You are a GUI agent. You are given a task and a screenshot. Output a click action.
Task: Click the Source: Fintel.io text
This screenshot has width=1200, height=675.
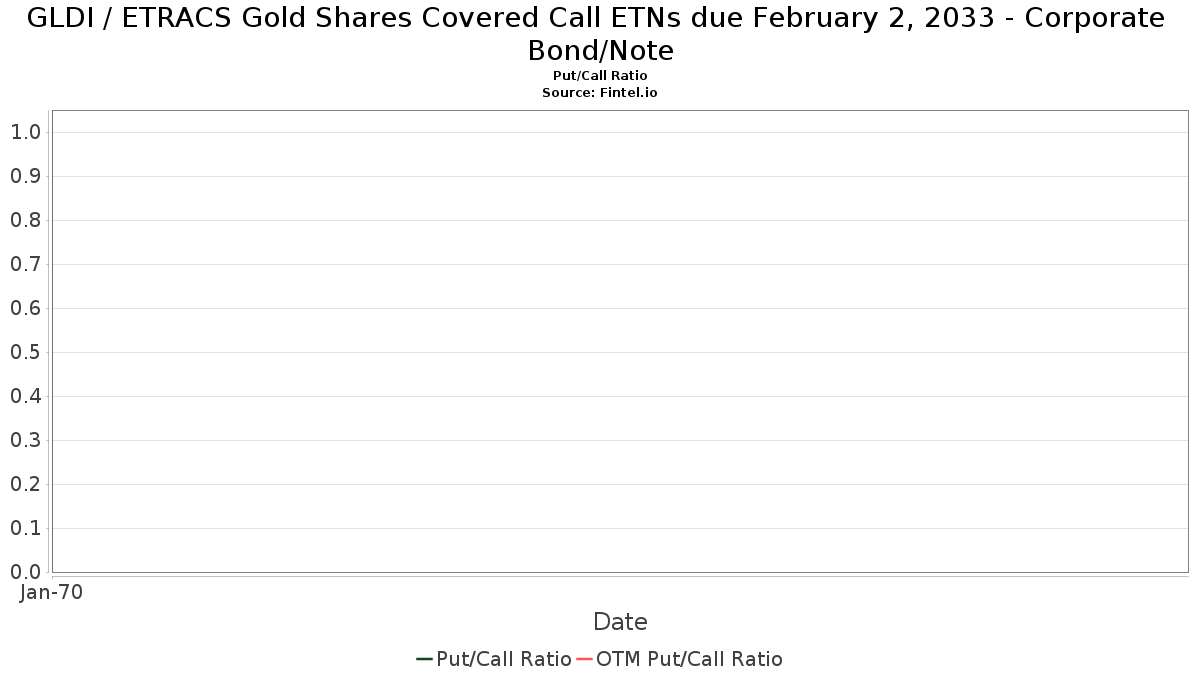(600, 92)
